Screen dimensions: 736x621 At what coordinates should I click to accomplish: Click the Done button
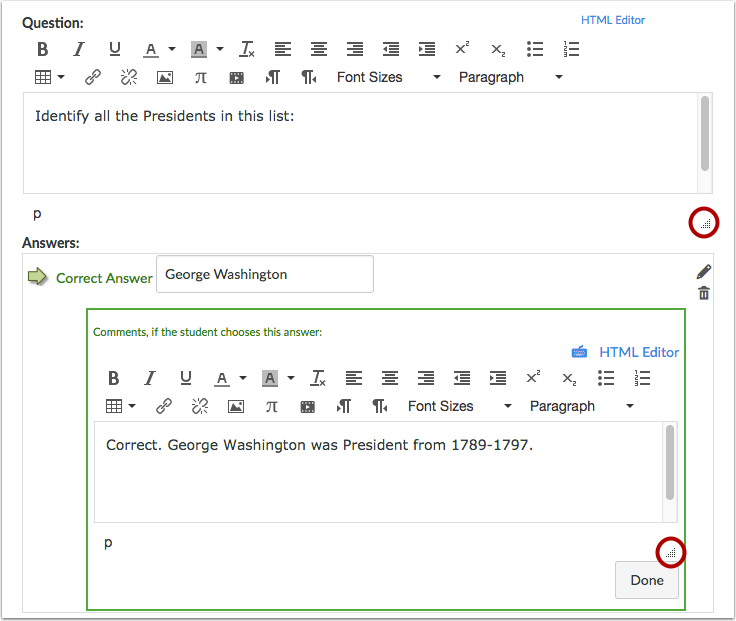click(647, 580)
